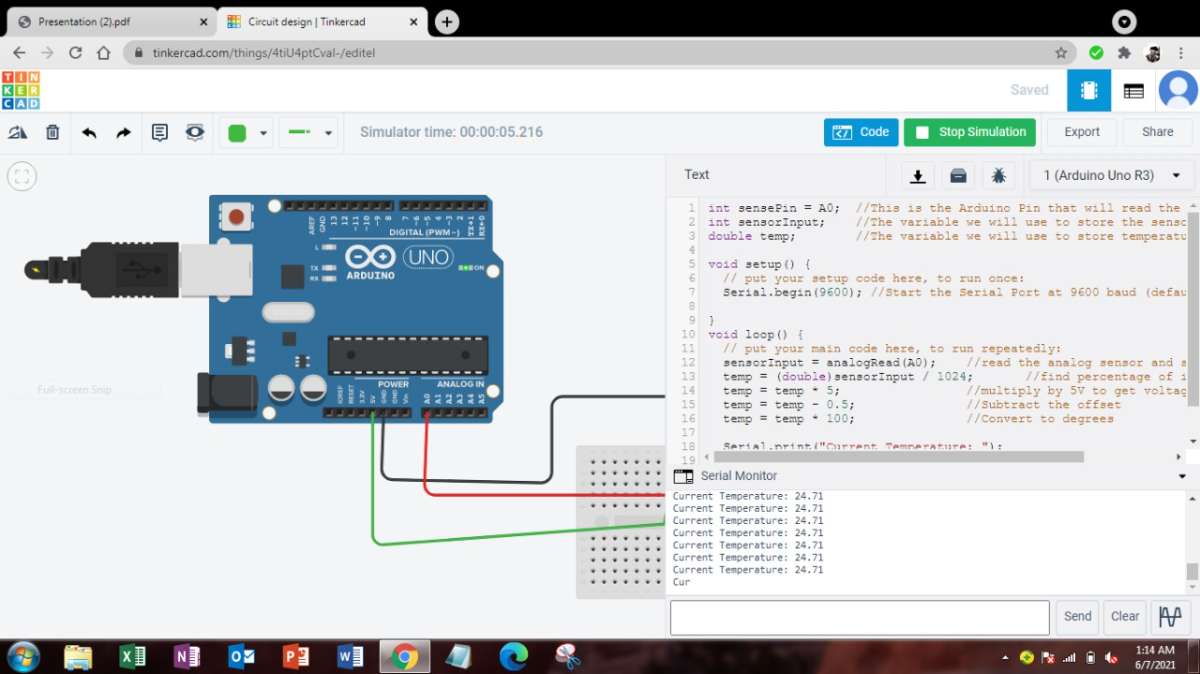Switch to component list view
1200x674 pixels.
[1133, 91]
